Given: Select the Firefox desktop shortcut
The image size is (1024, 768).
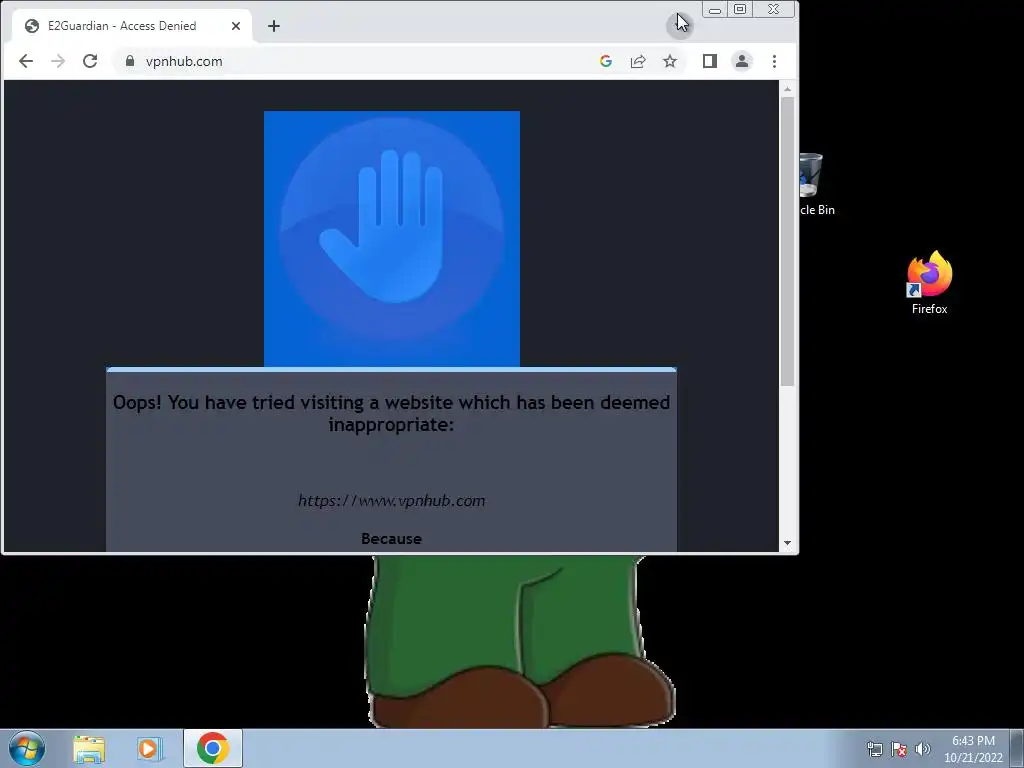Looking at the screenshot, I should coord(929,283).
